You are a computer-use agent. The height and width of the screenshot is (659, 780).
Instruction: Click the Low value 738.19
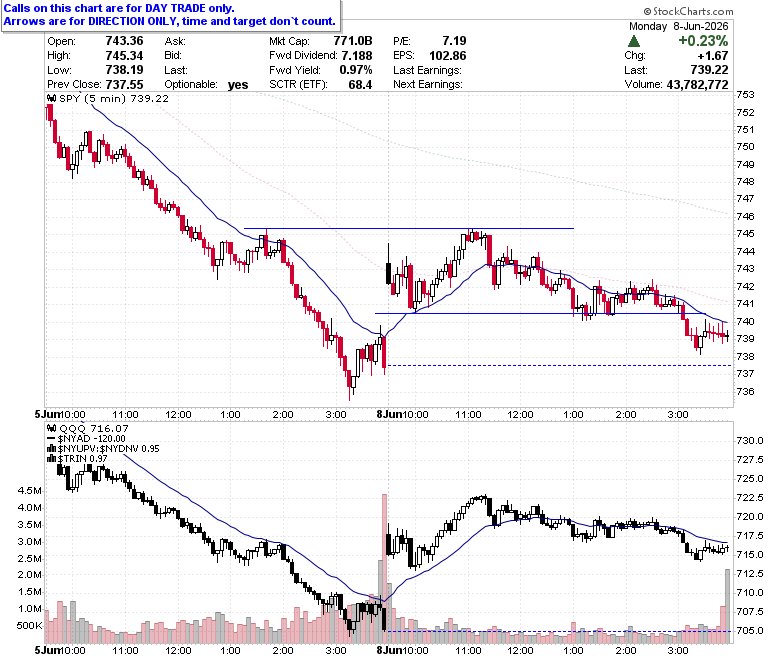click(124, 70)
